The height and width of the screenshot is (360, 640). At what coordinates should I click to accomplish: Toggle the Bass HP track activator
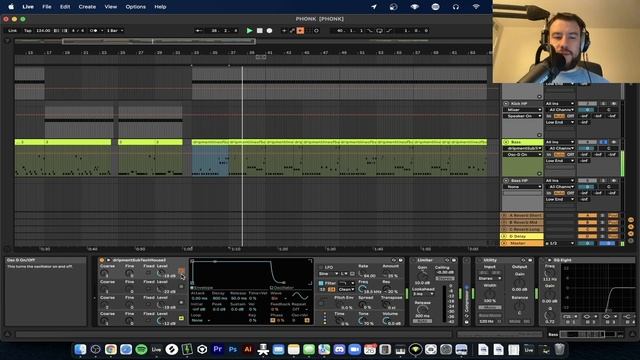[x=587, y=180]
